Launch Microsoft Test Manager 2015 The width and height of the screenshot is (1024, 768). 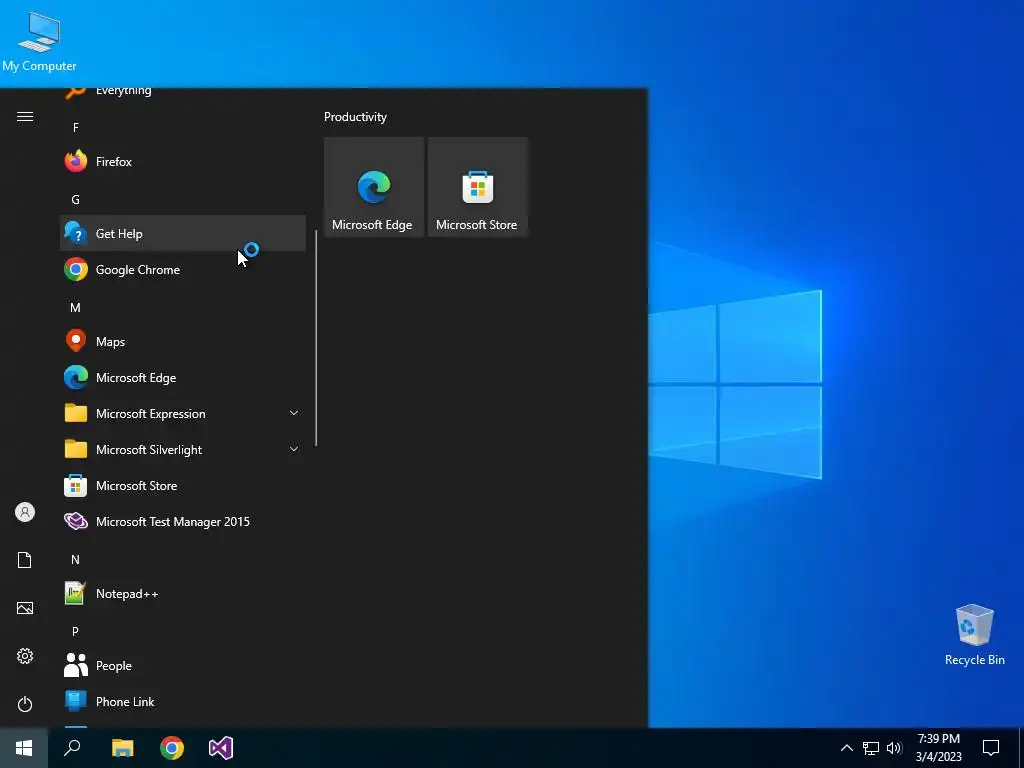(183, 521)
